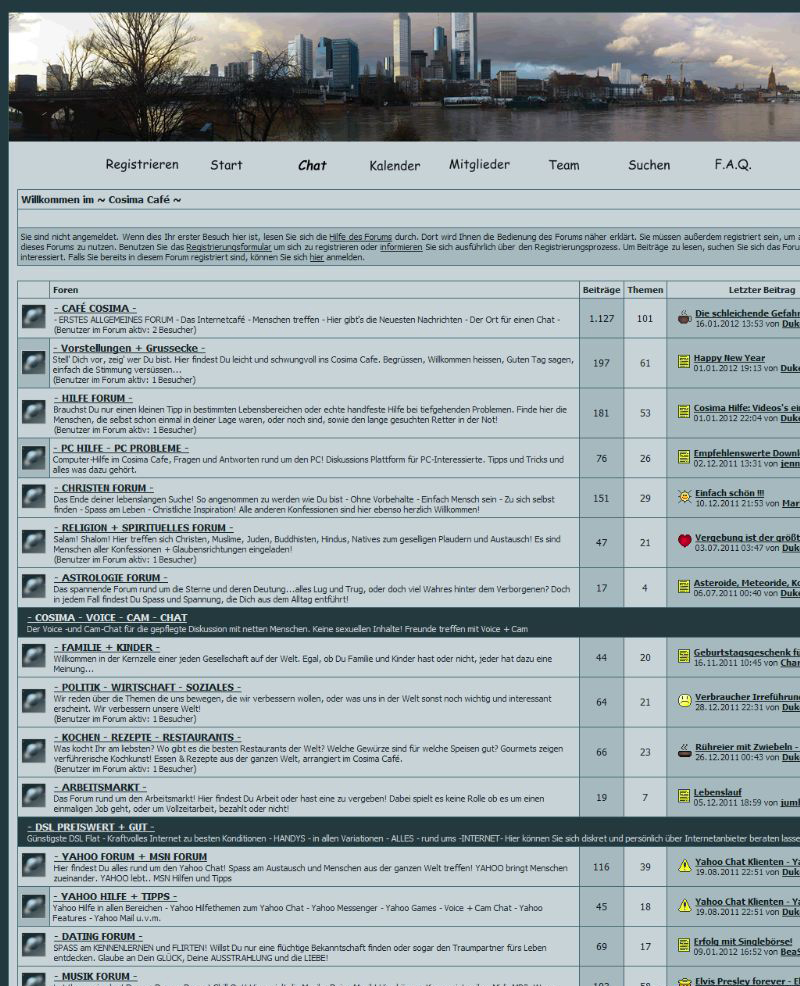Click the status icon beside YAHOO FORUM + MSN FORUM
The image size is (800, 986).
(x=33, y=866)
